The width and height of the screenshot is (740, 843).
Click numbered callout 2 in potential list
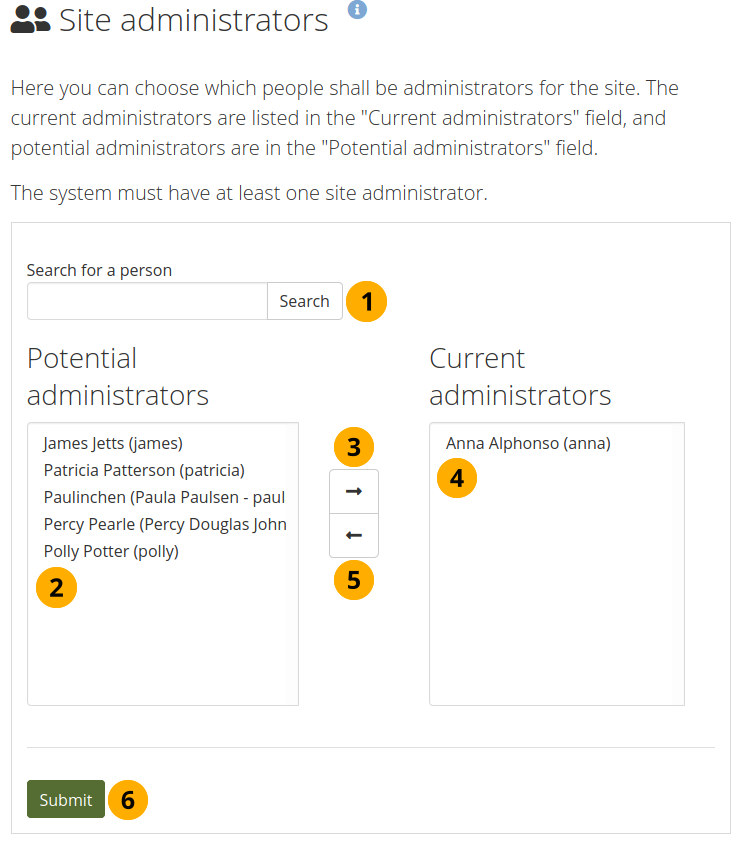pos(56,588)
